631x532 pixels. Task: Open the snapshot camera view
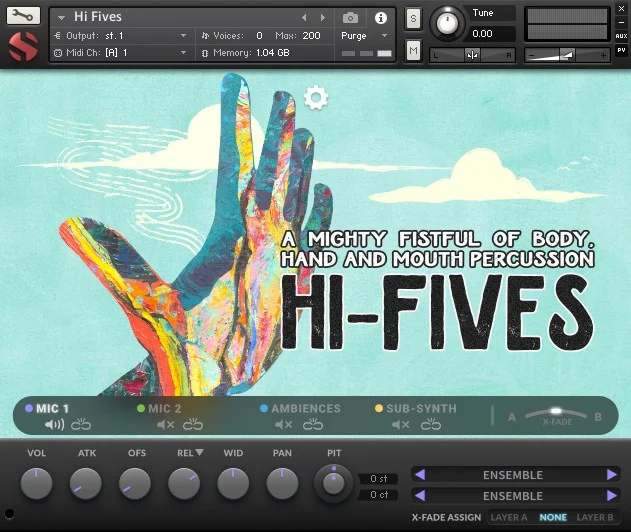[x=351, y=18]
